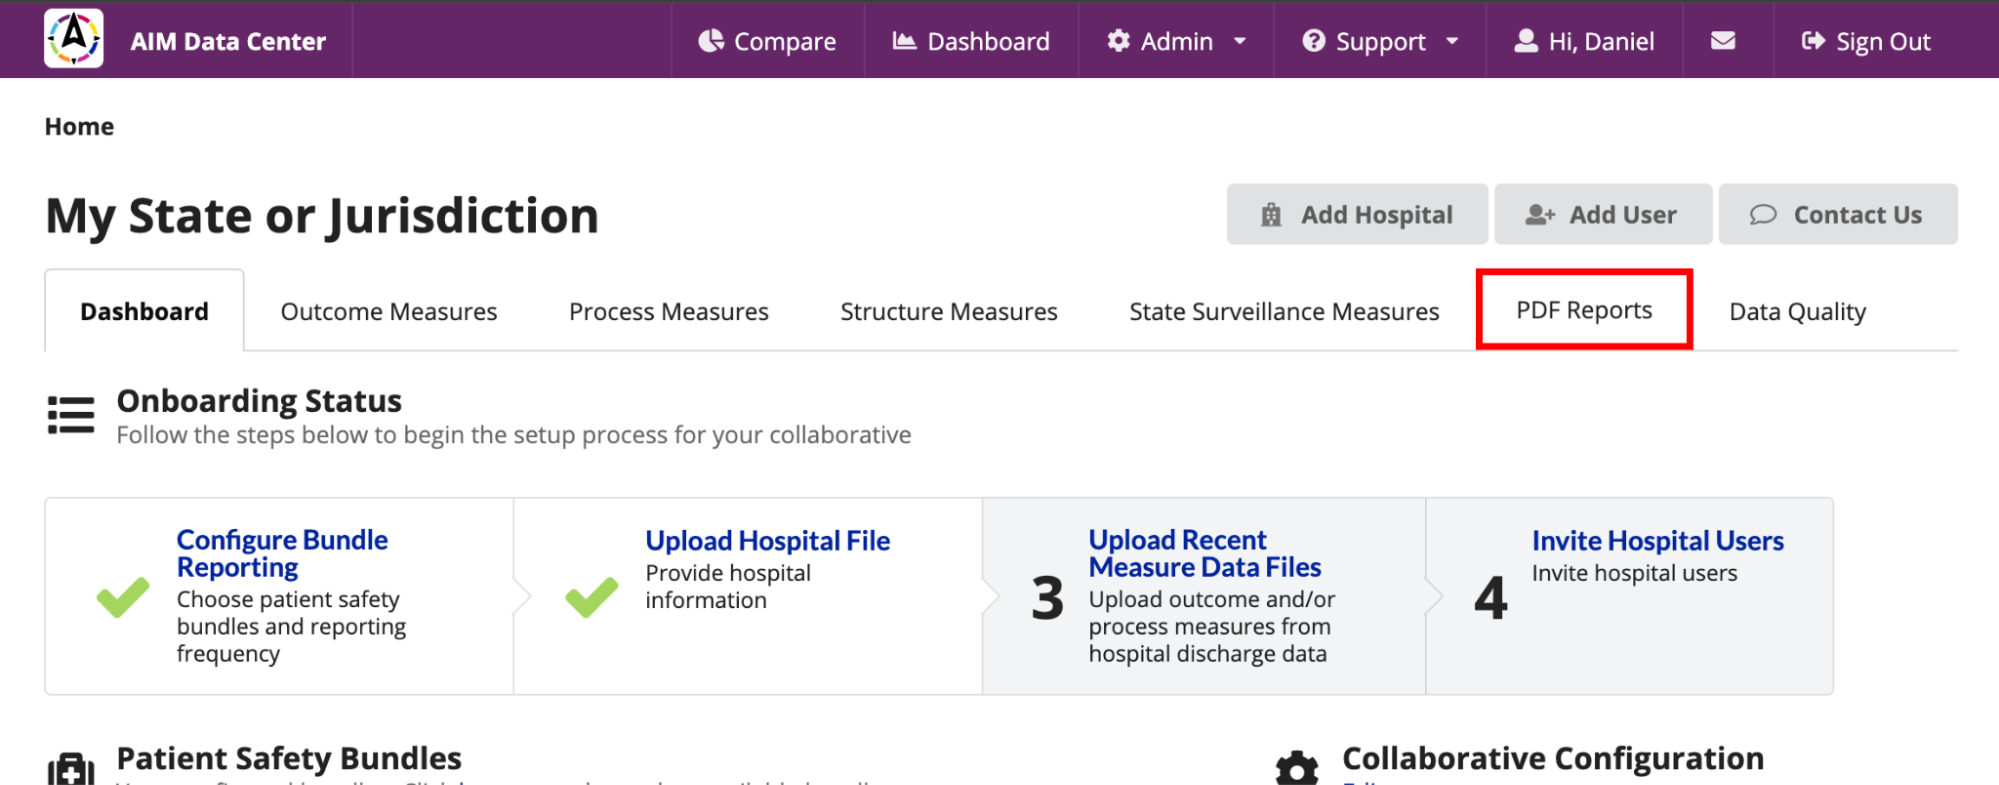
Task: Click the Collaborative Configuration heading
Action: (1553, 758)
